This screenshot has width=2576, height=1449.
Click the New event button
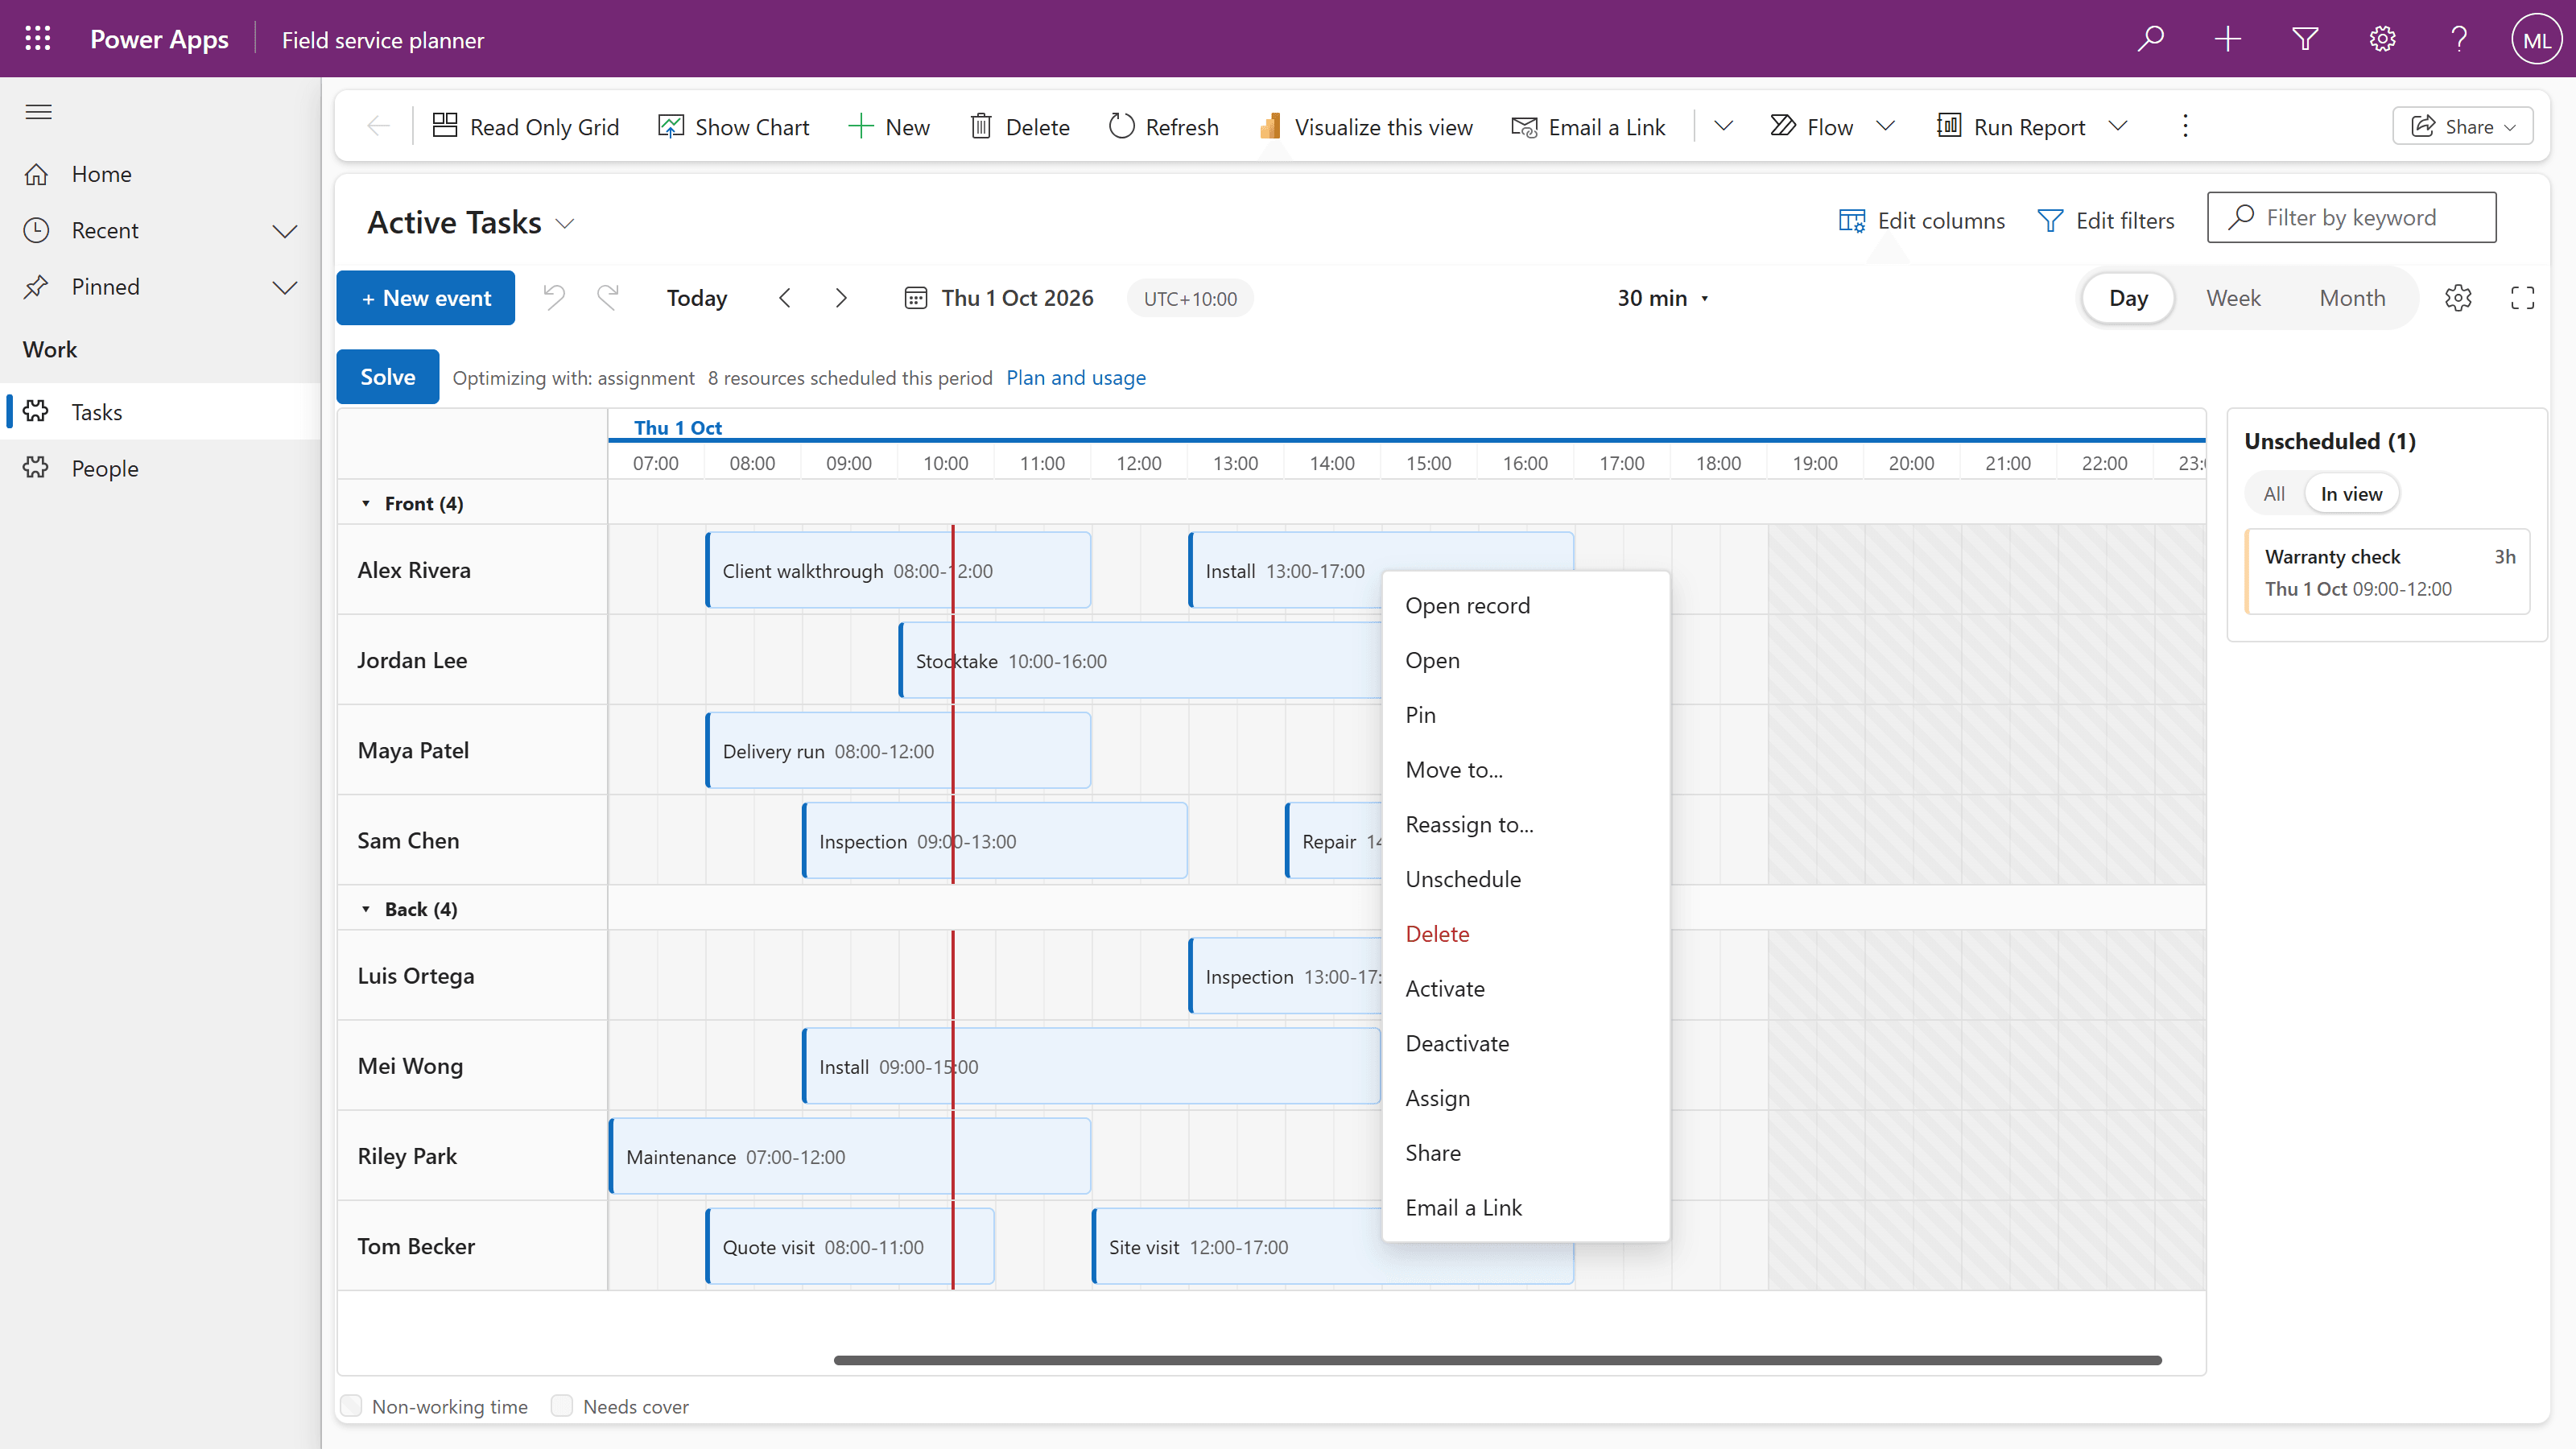point(426,298)
